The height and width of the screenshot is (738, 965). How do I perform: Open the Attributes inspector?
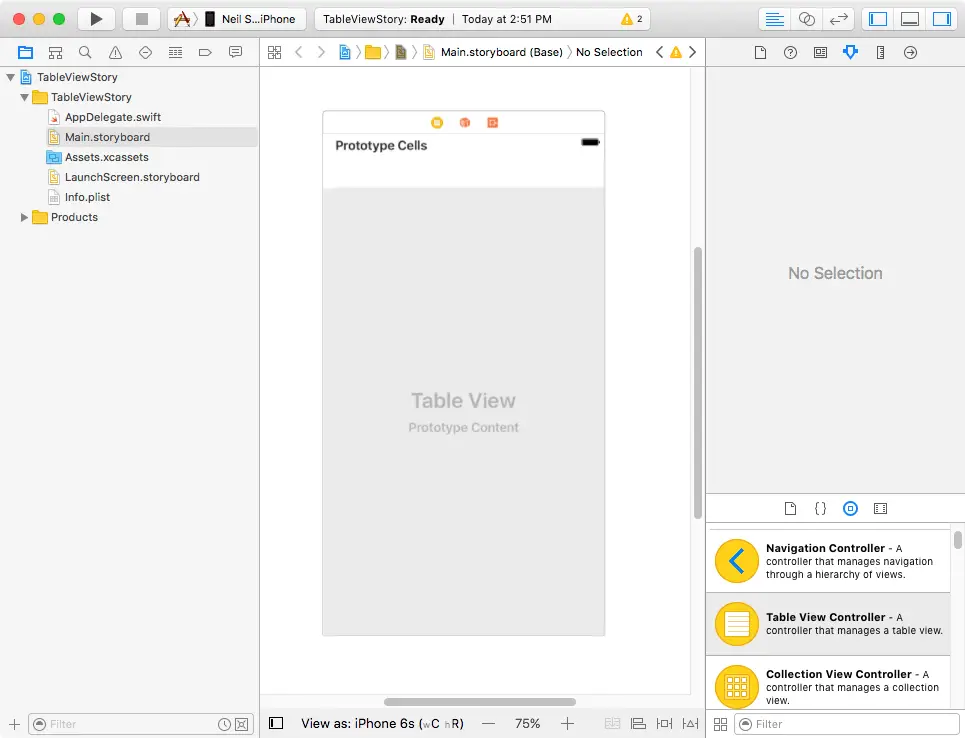click(850, 52)
